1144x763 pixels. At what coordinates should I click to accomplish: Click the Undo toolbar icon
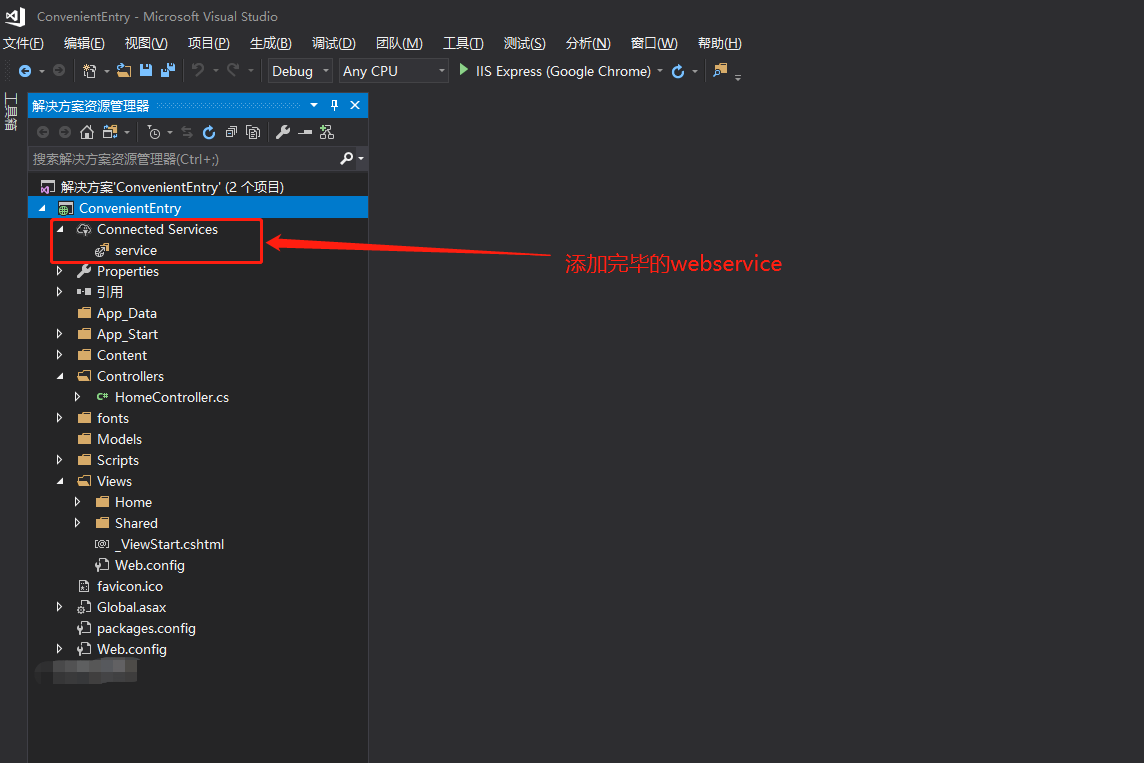tap(198, 71)
